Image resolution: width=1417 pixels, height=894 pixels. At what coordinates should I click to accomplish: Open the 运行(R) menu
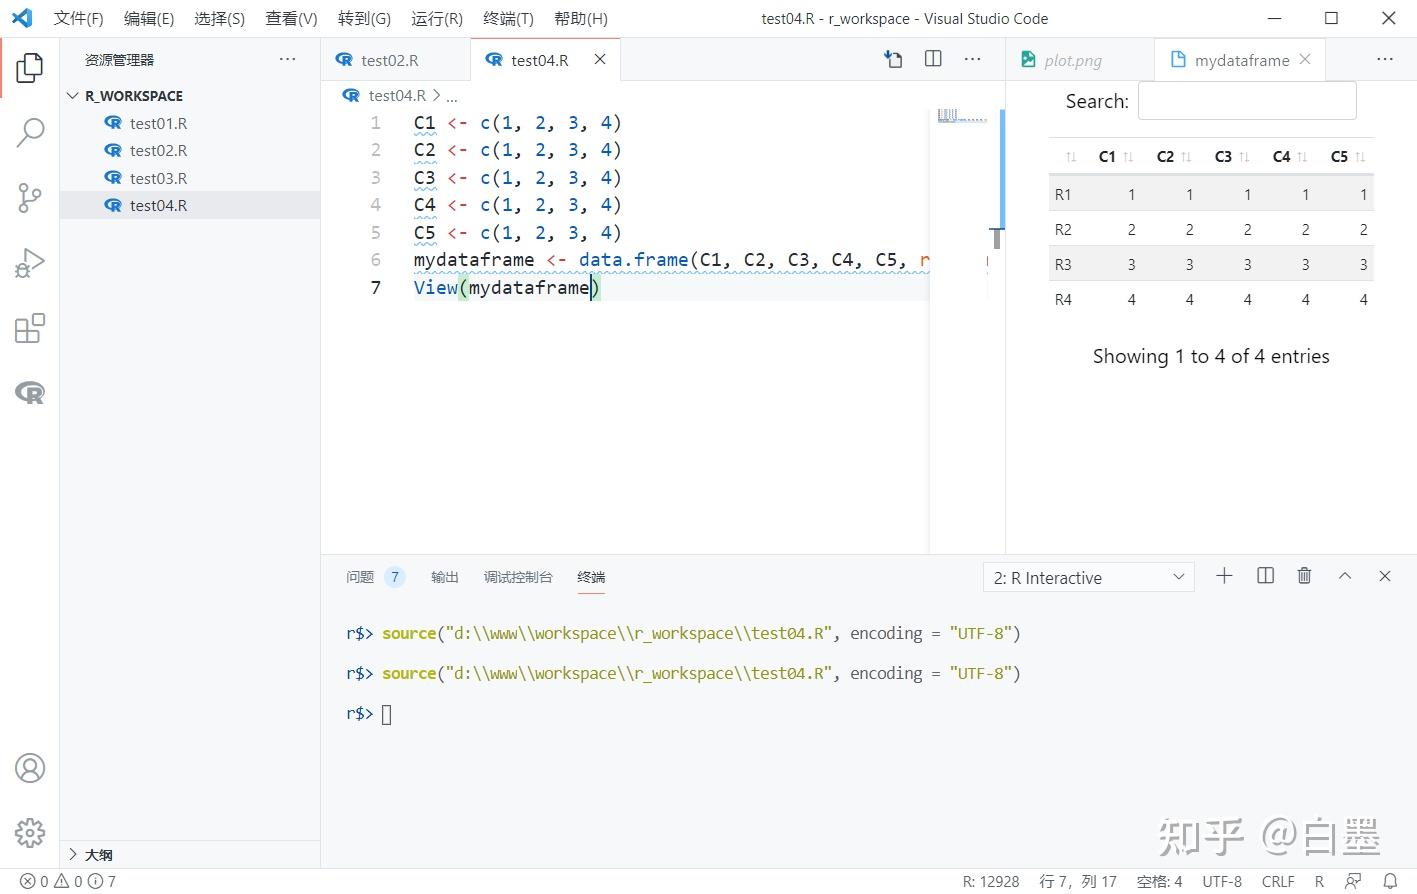point(436,18)
